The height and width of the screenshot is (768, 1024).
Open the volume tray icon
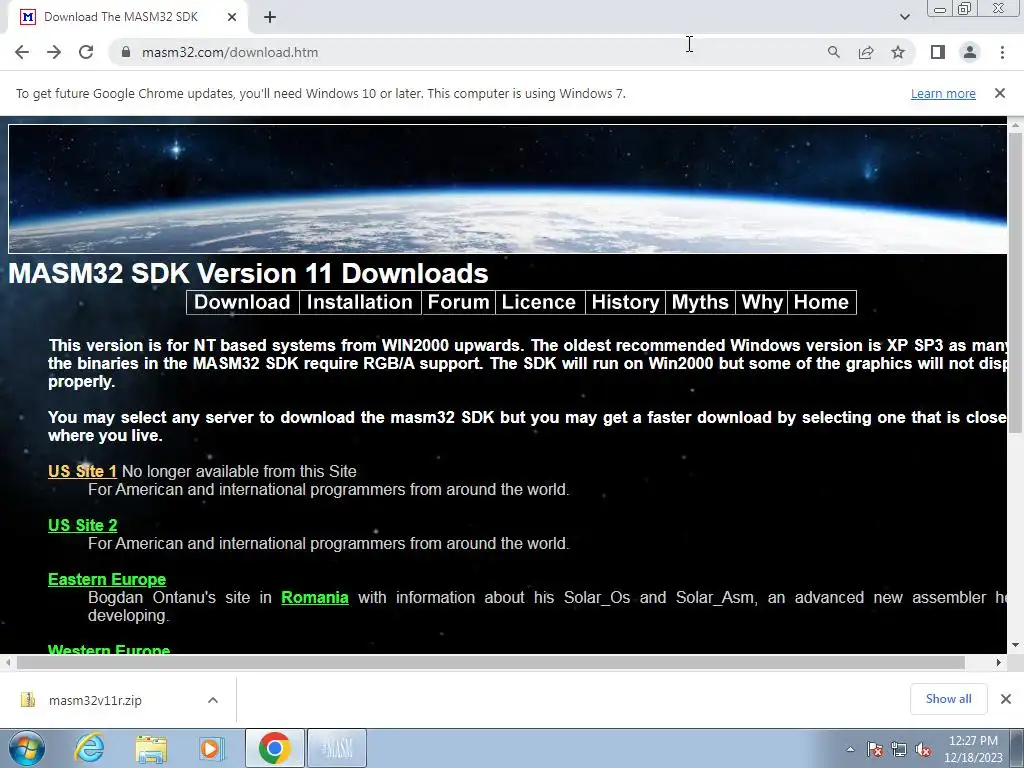(x=923, y=749)
